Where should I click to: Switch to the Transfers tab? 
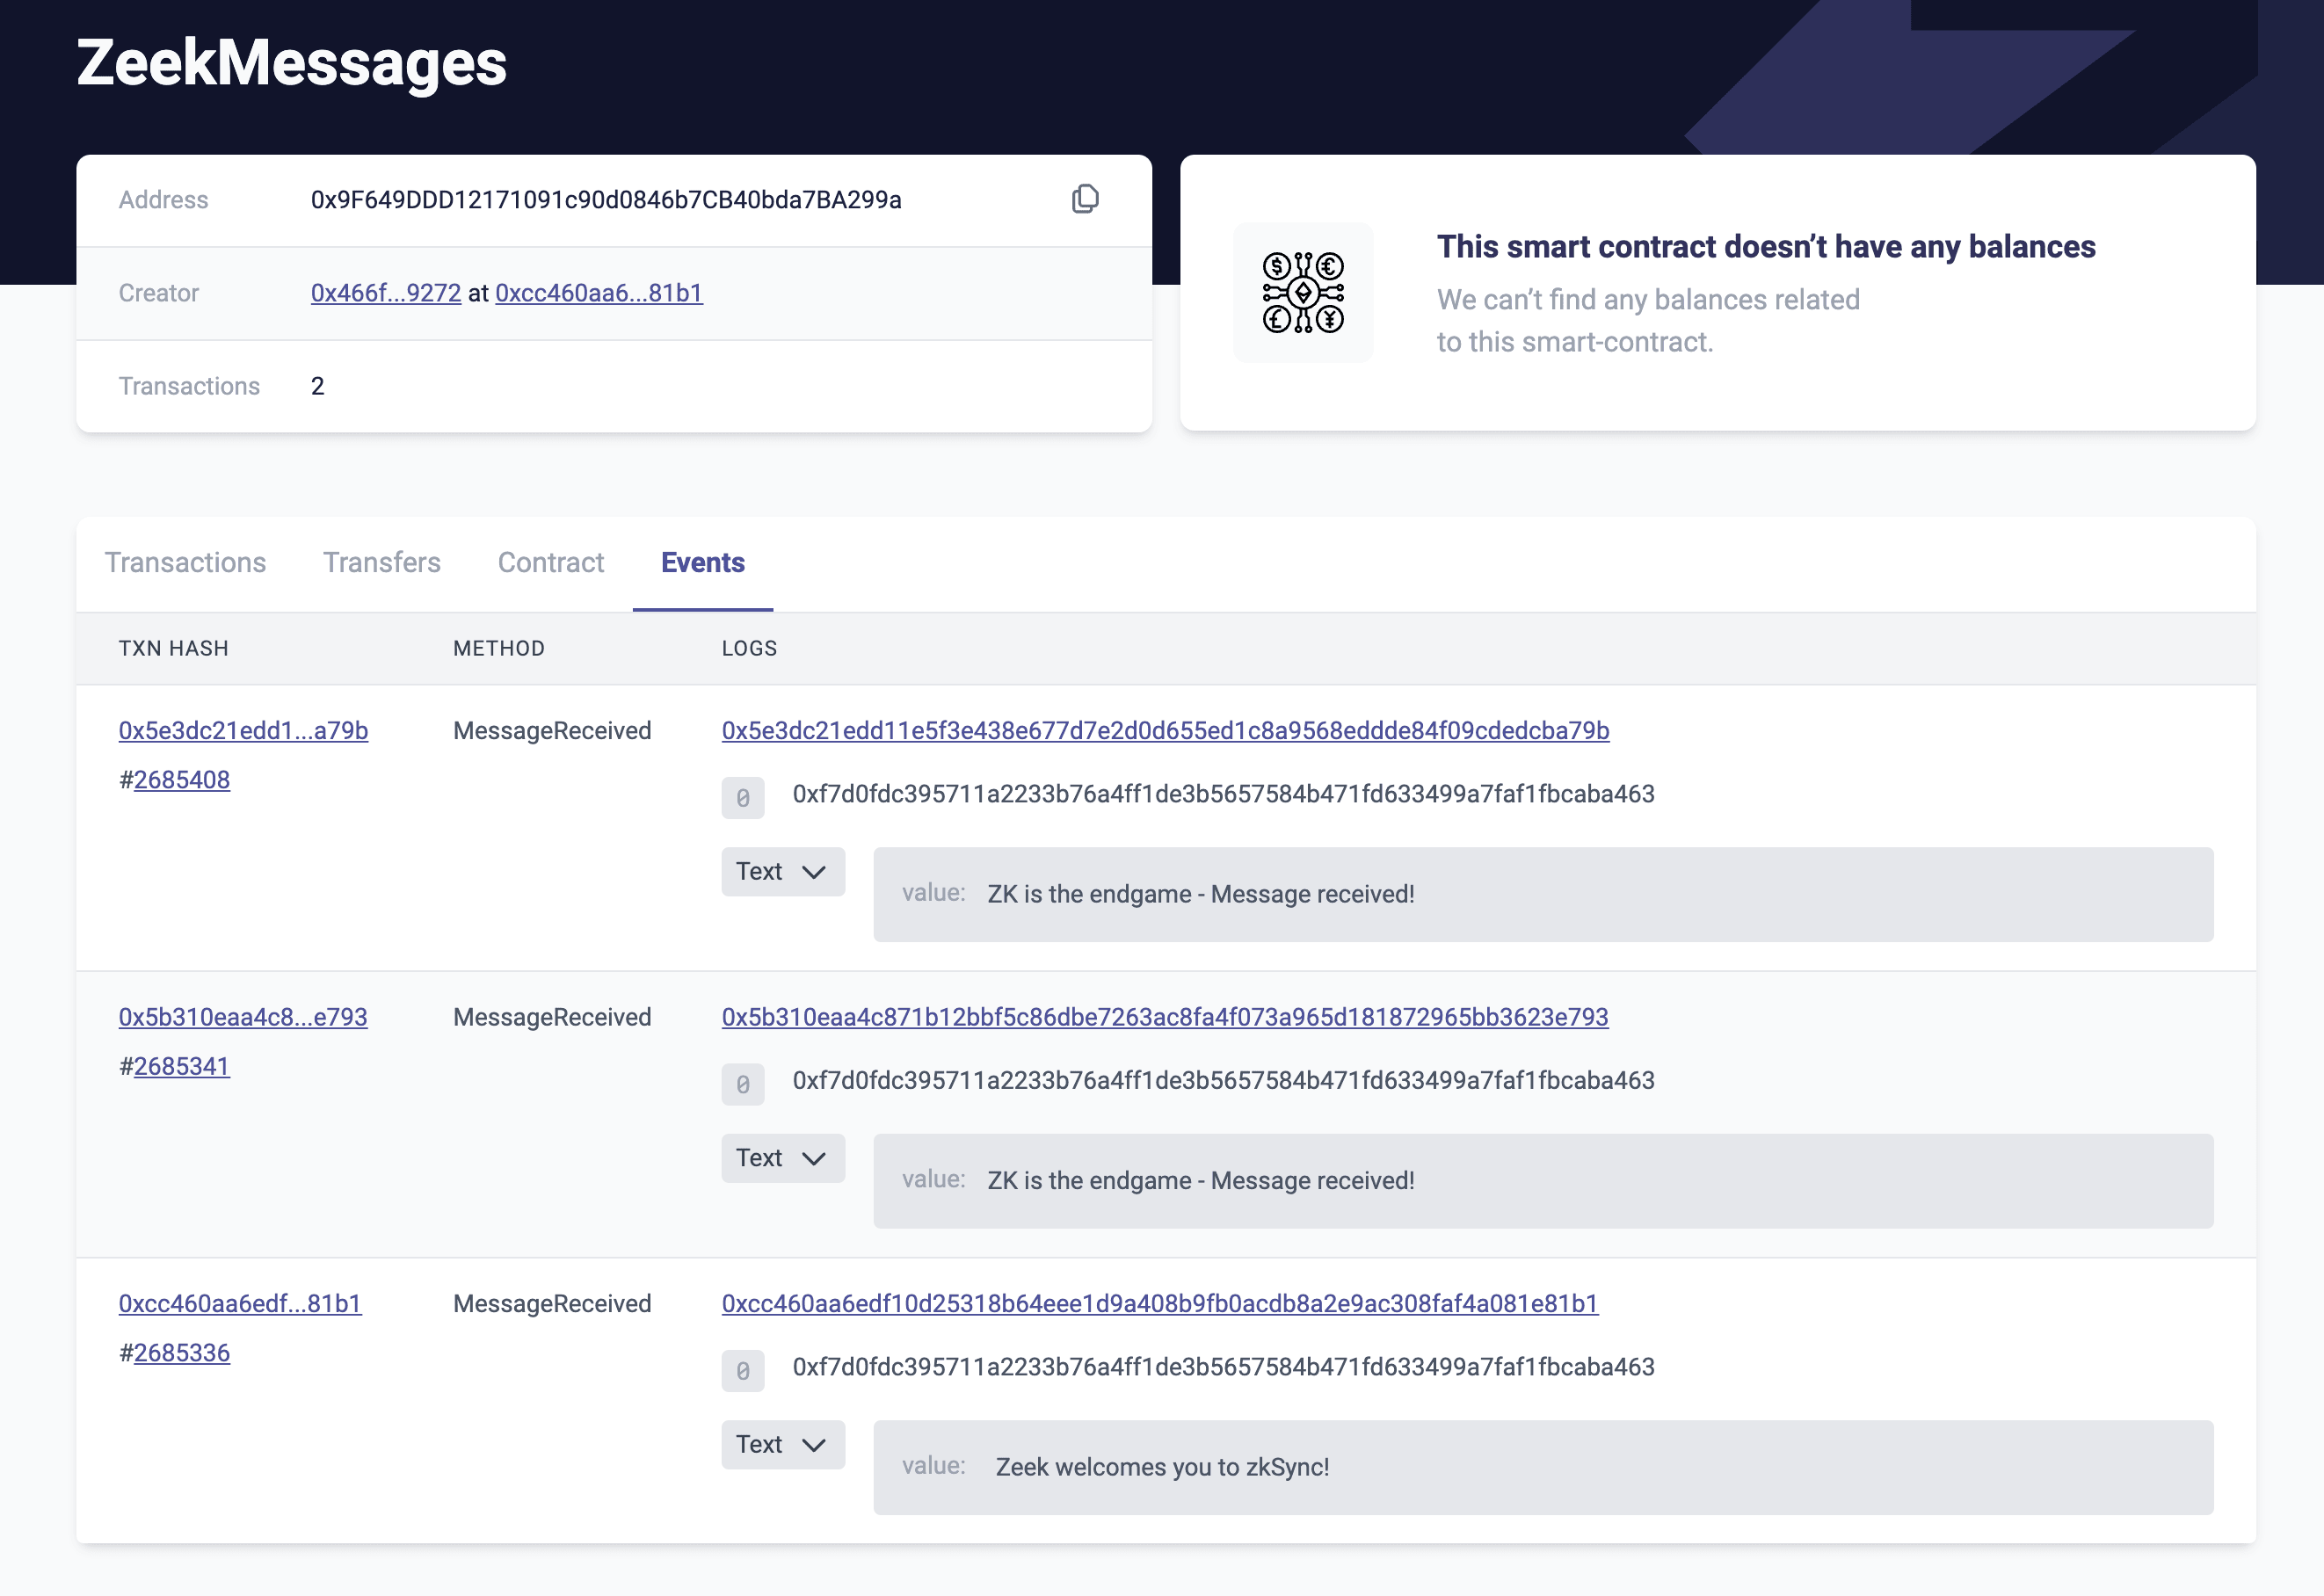click(x=381, y=562)
